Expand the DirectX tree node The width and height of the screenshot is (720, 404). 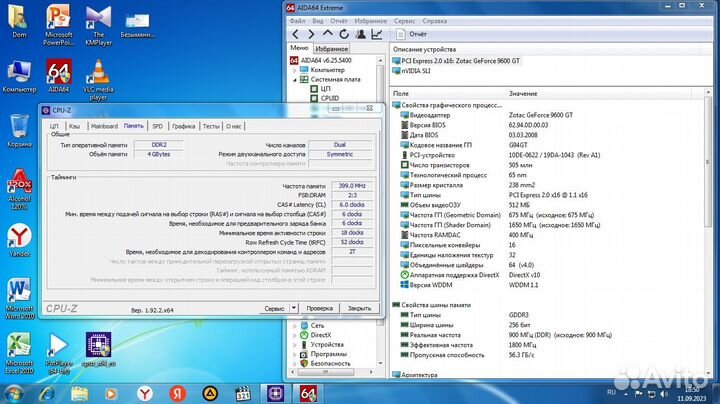coord(295,335)
